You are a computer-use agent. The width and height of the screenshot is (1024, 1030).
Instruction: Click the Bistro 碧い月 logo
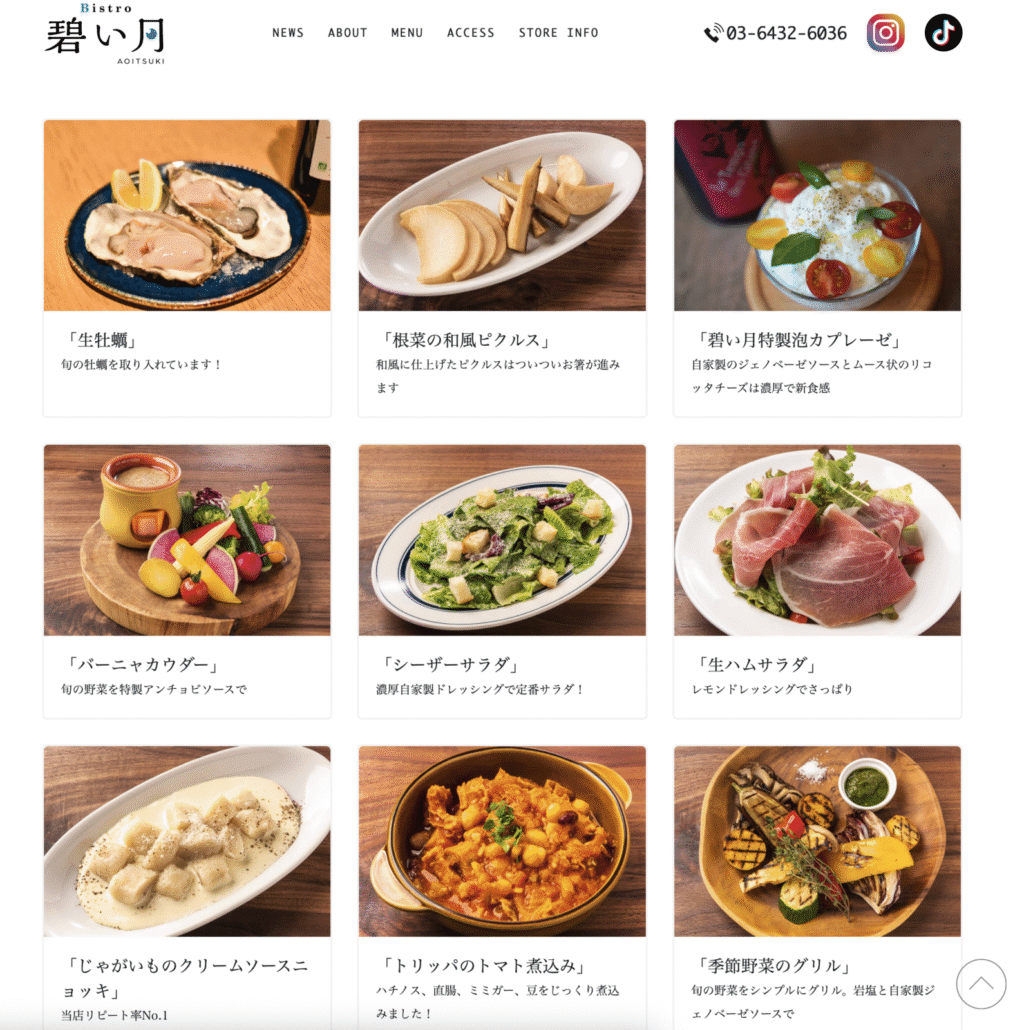(x=105, y=34)
